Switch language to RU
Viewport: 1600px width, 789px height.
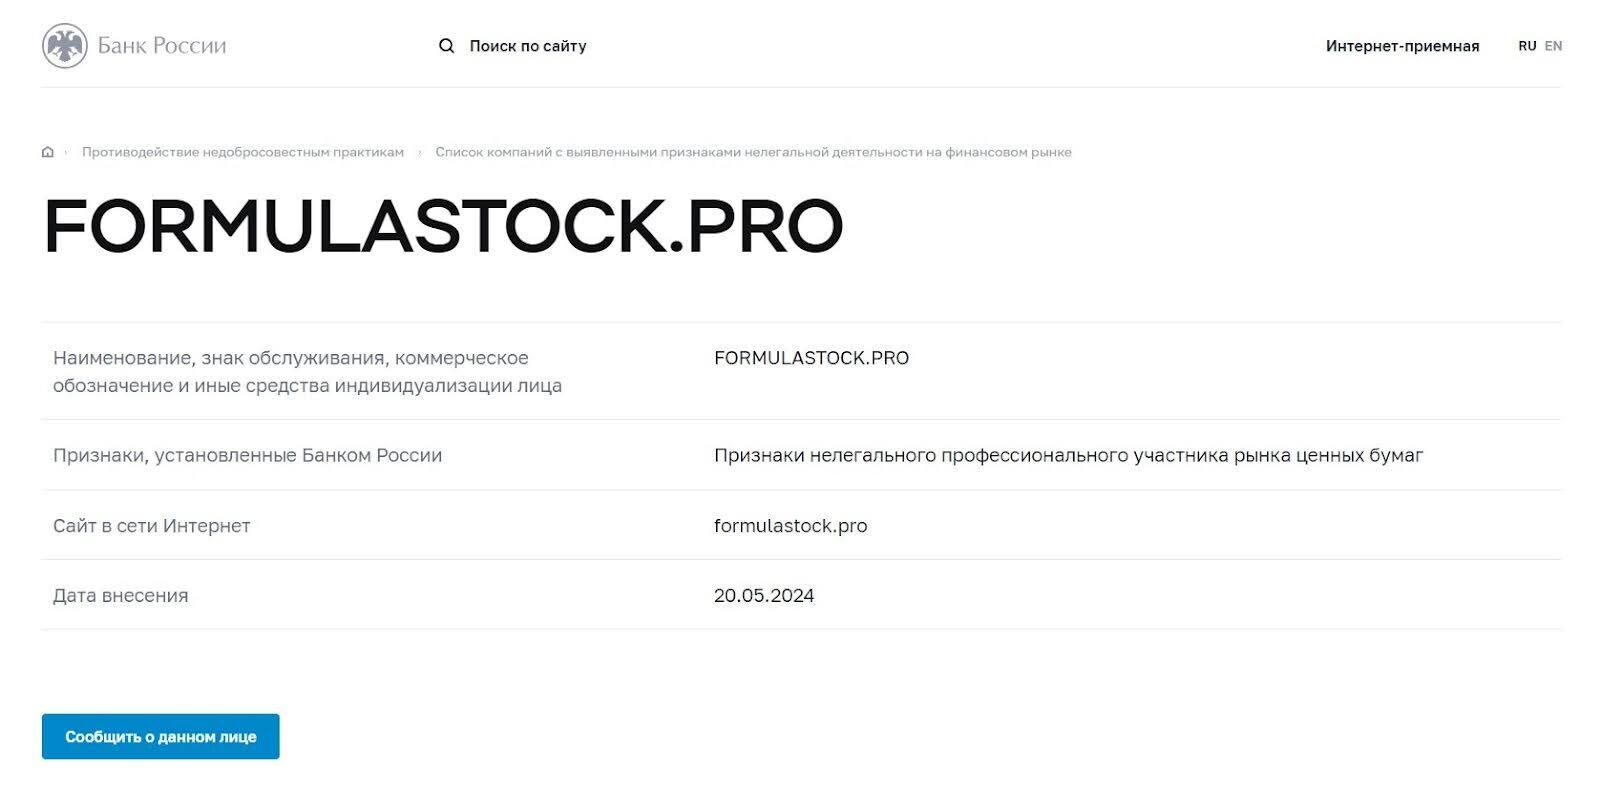(x=1527, y=46)
